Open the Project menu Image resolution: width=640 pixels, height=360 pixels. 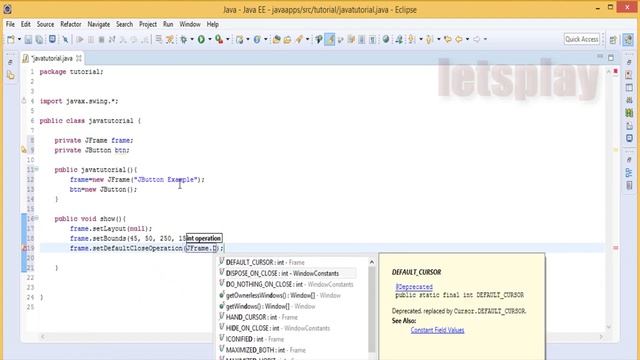coord(148,24)
